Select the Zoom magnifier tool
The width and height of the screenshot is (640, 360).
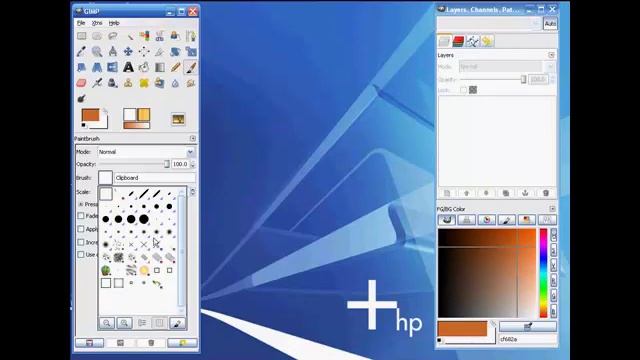point(97,51)
